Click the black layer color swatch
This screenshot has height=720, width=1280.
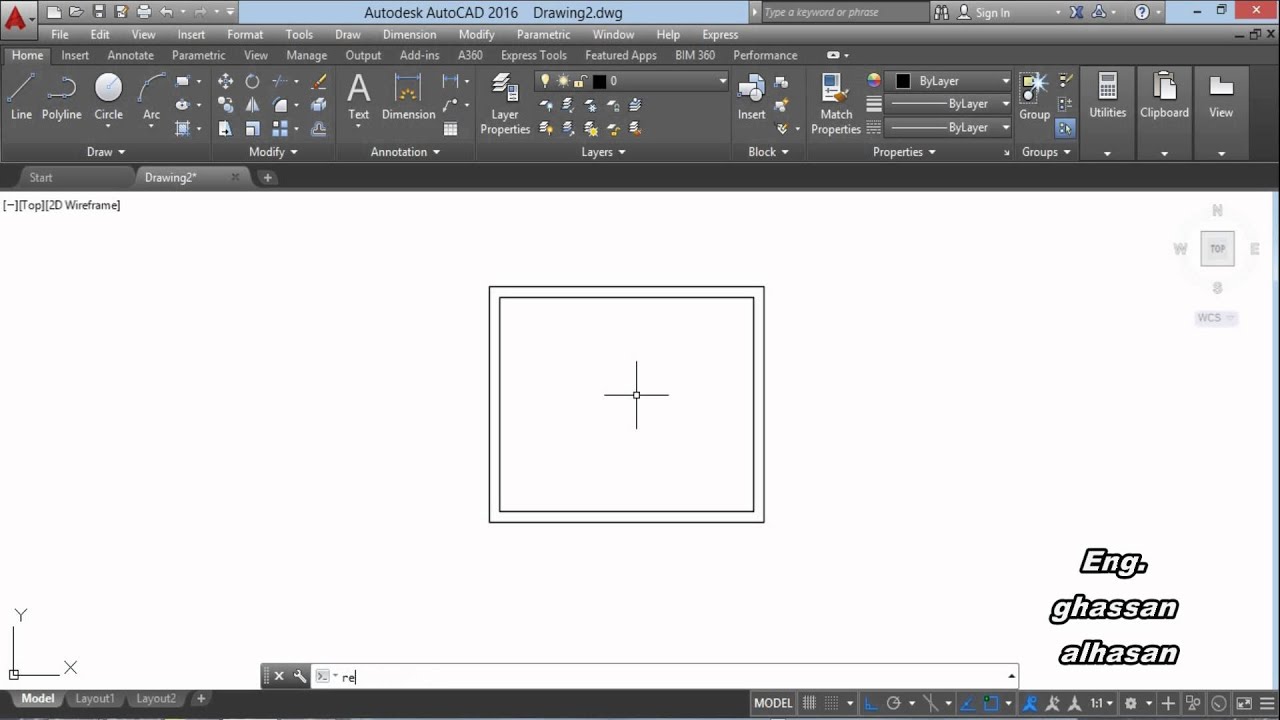point(599,81)
